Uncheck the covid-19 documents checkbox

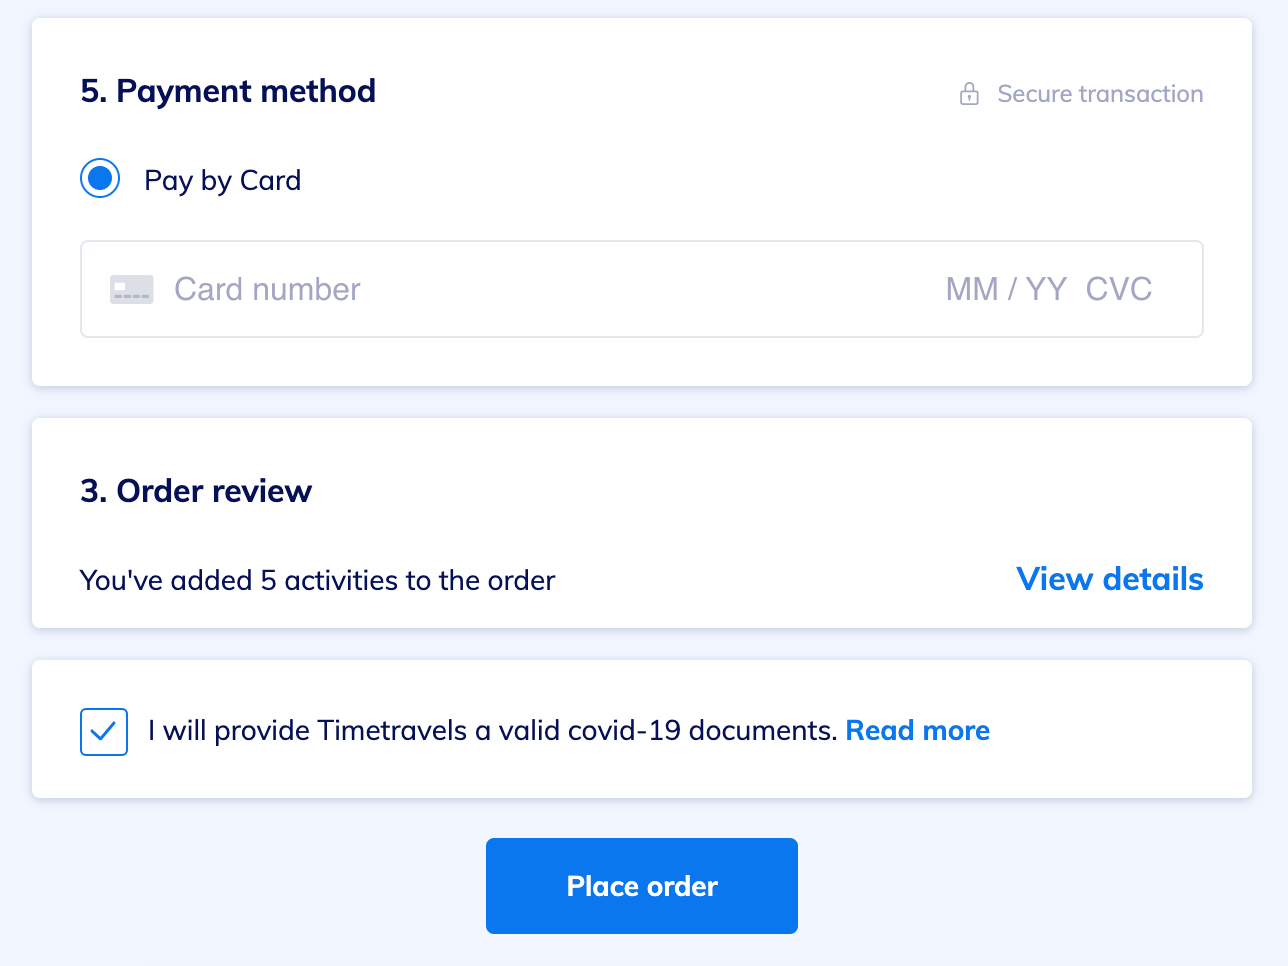(104, 732)
